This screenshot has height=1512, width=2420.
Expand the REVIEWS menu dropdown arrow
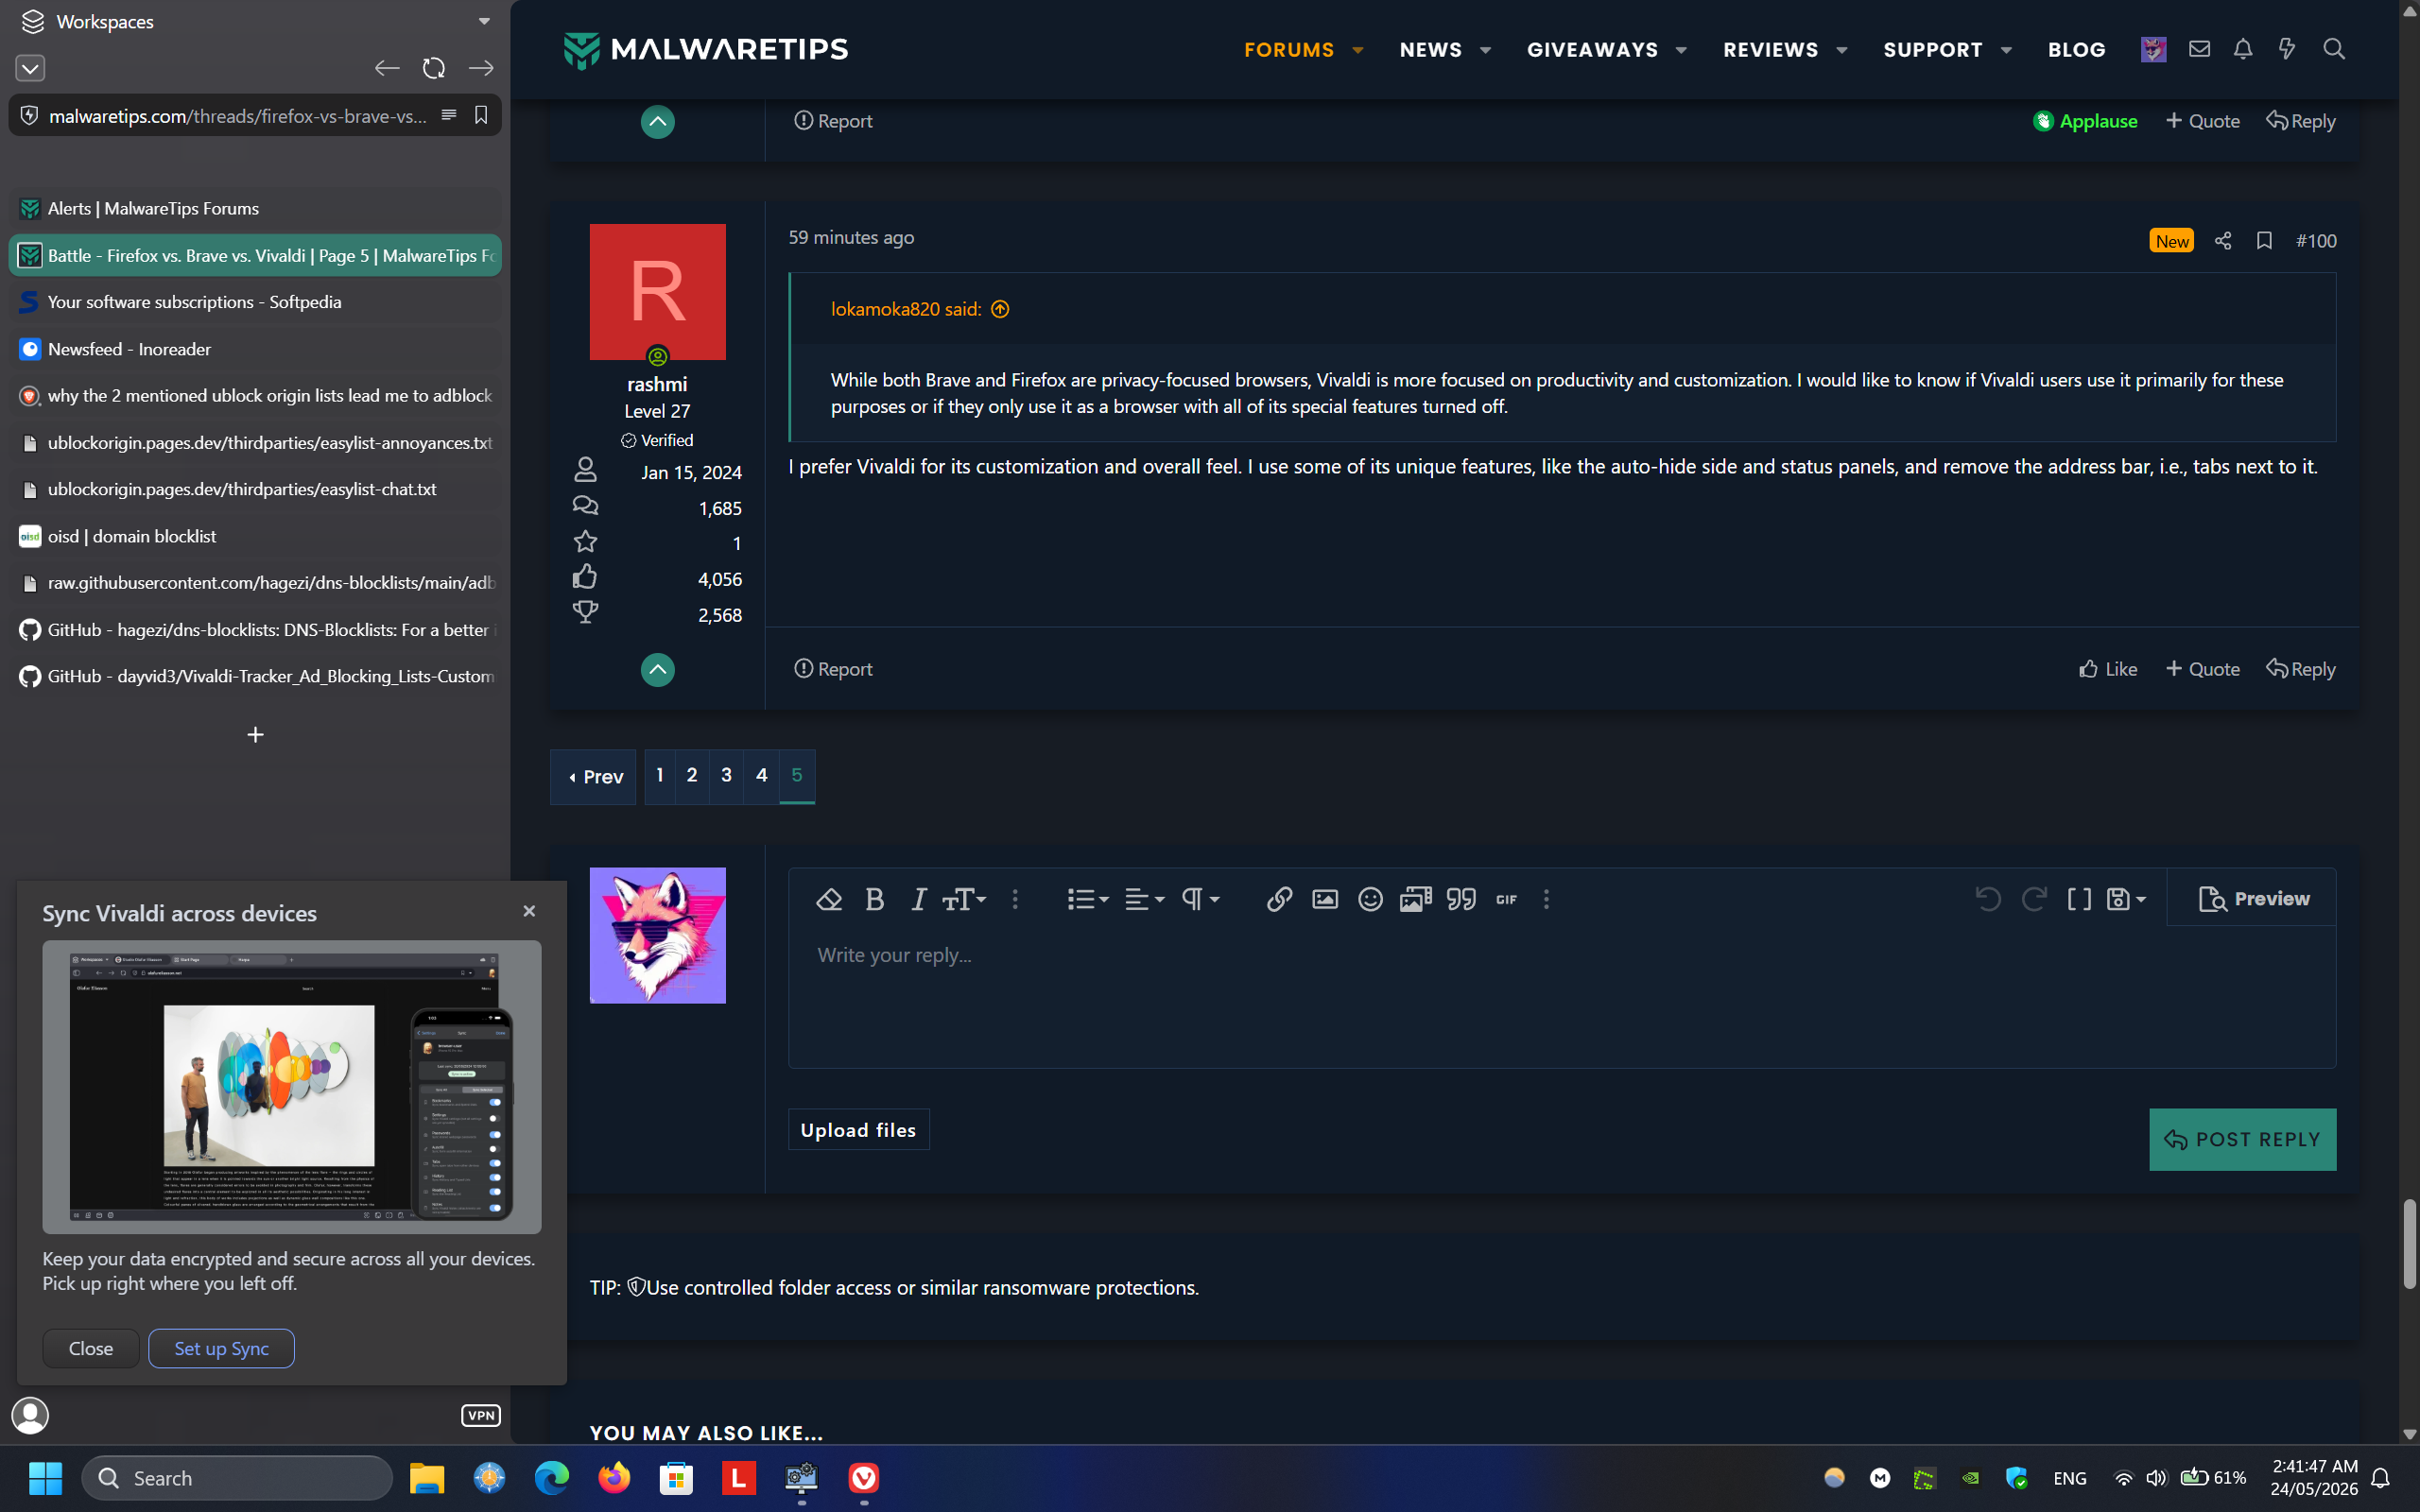(1842, 50)
